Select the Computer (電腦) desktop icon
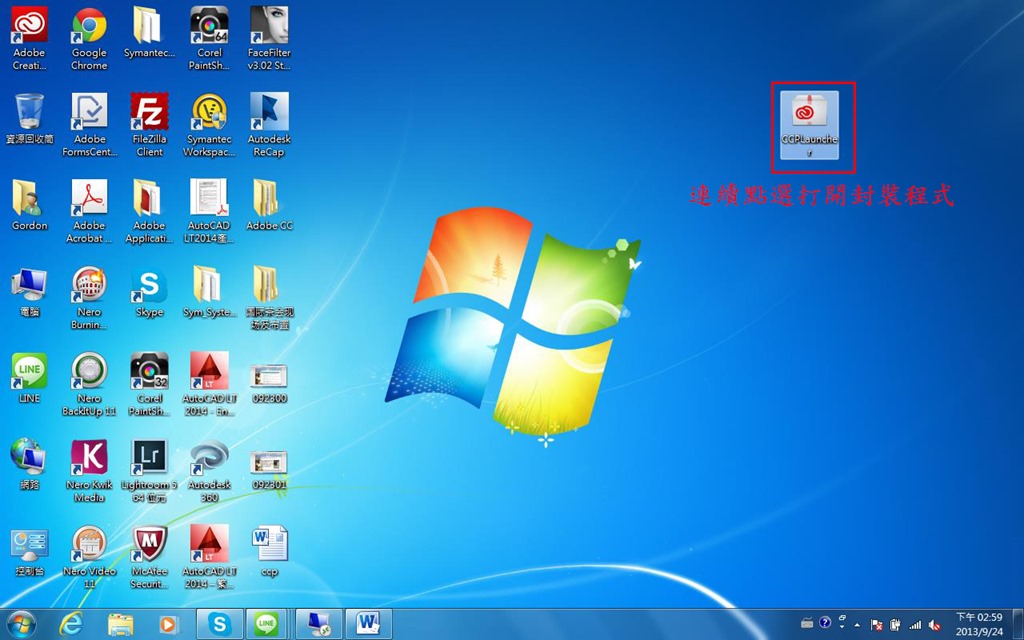Image resolution: width=1024 pixels, height=640 pixels. point(29,292)
